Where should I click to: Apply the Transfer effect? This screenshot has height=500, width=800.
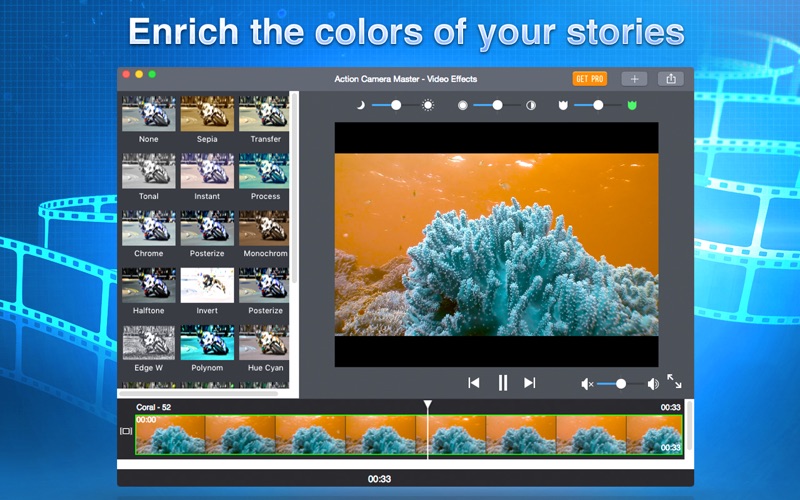click(264, 113)
